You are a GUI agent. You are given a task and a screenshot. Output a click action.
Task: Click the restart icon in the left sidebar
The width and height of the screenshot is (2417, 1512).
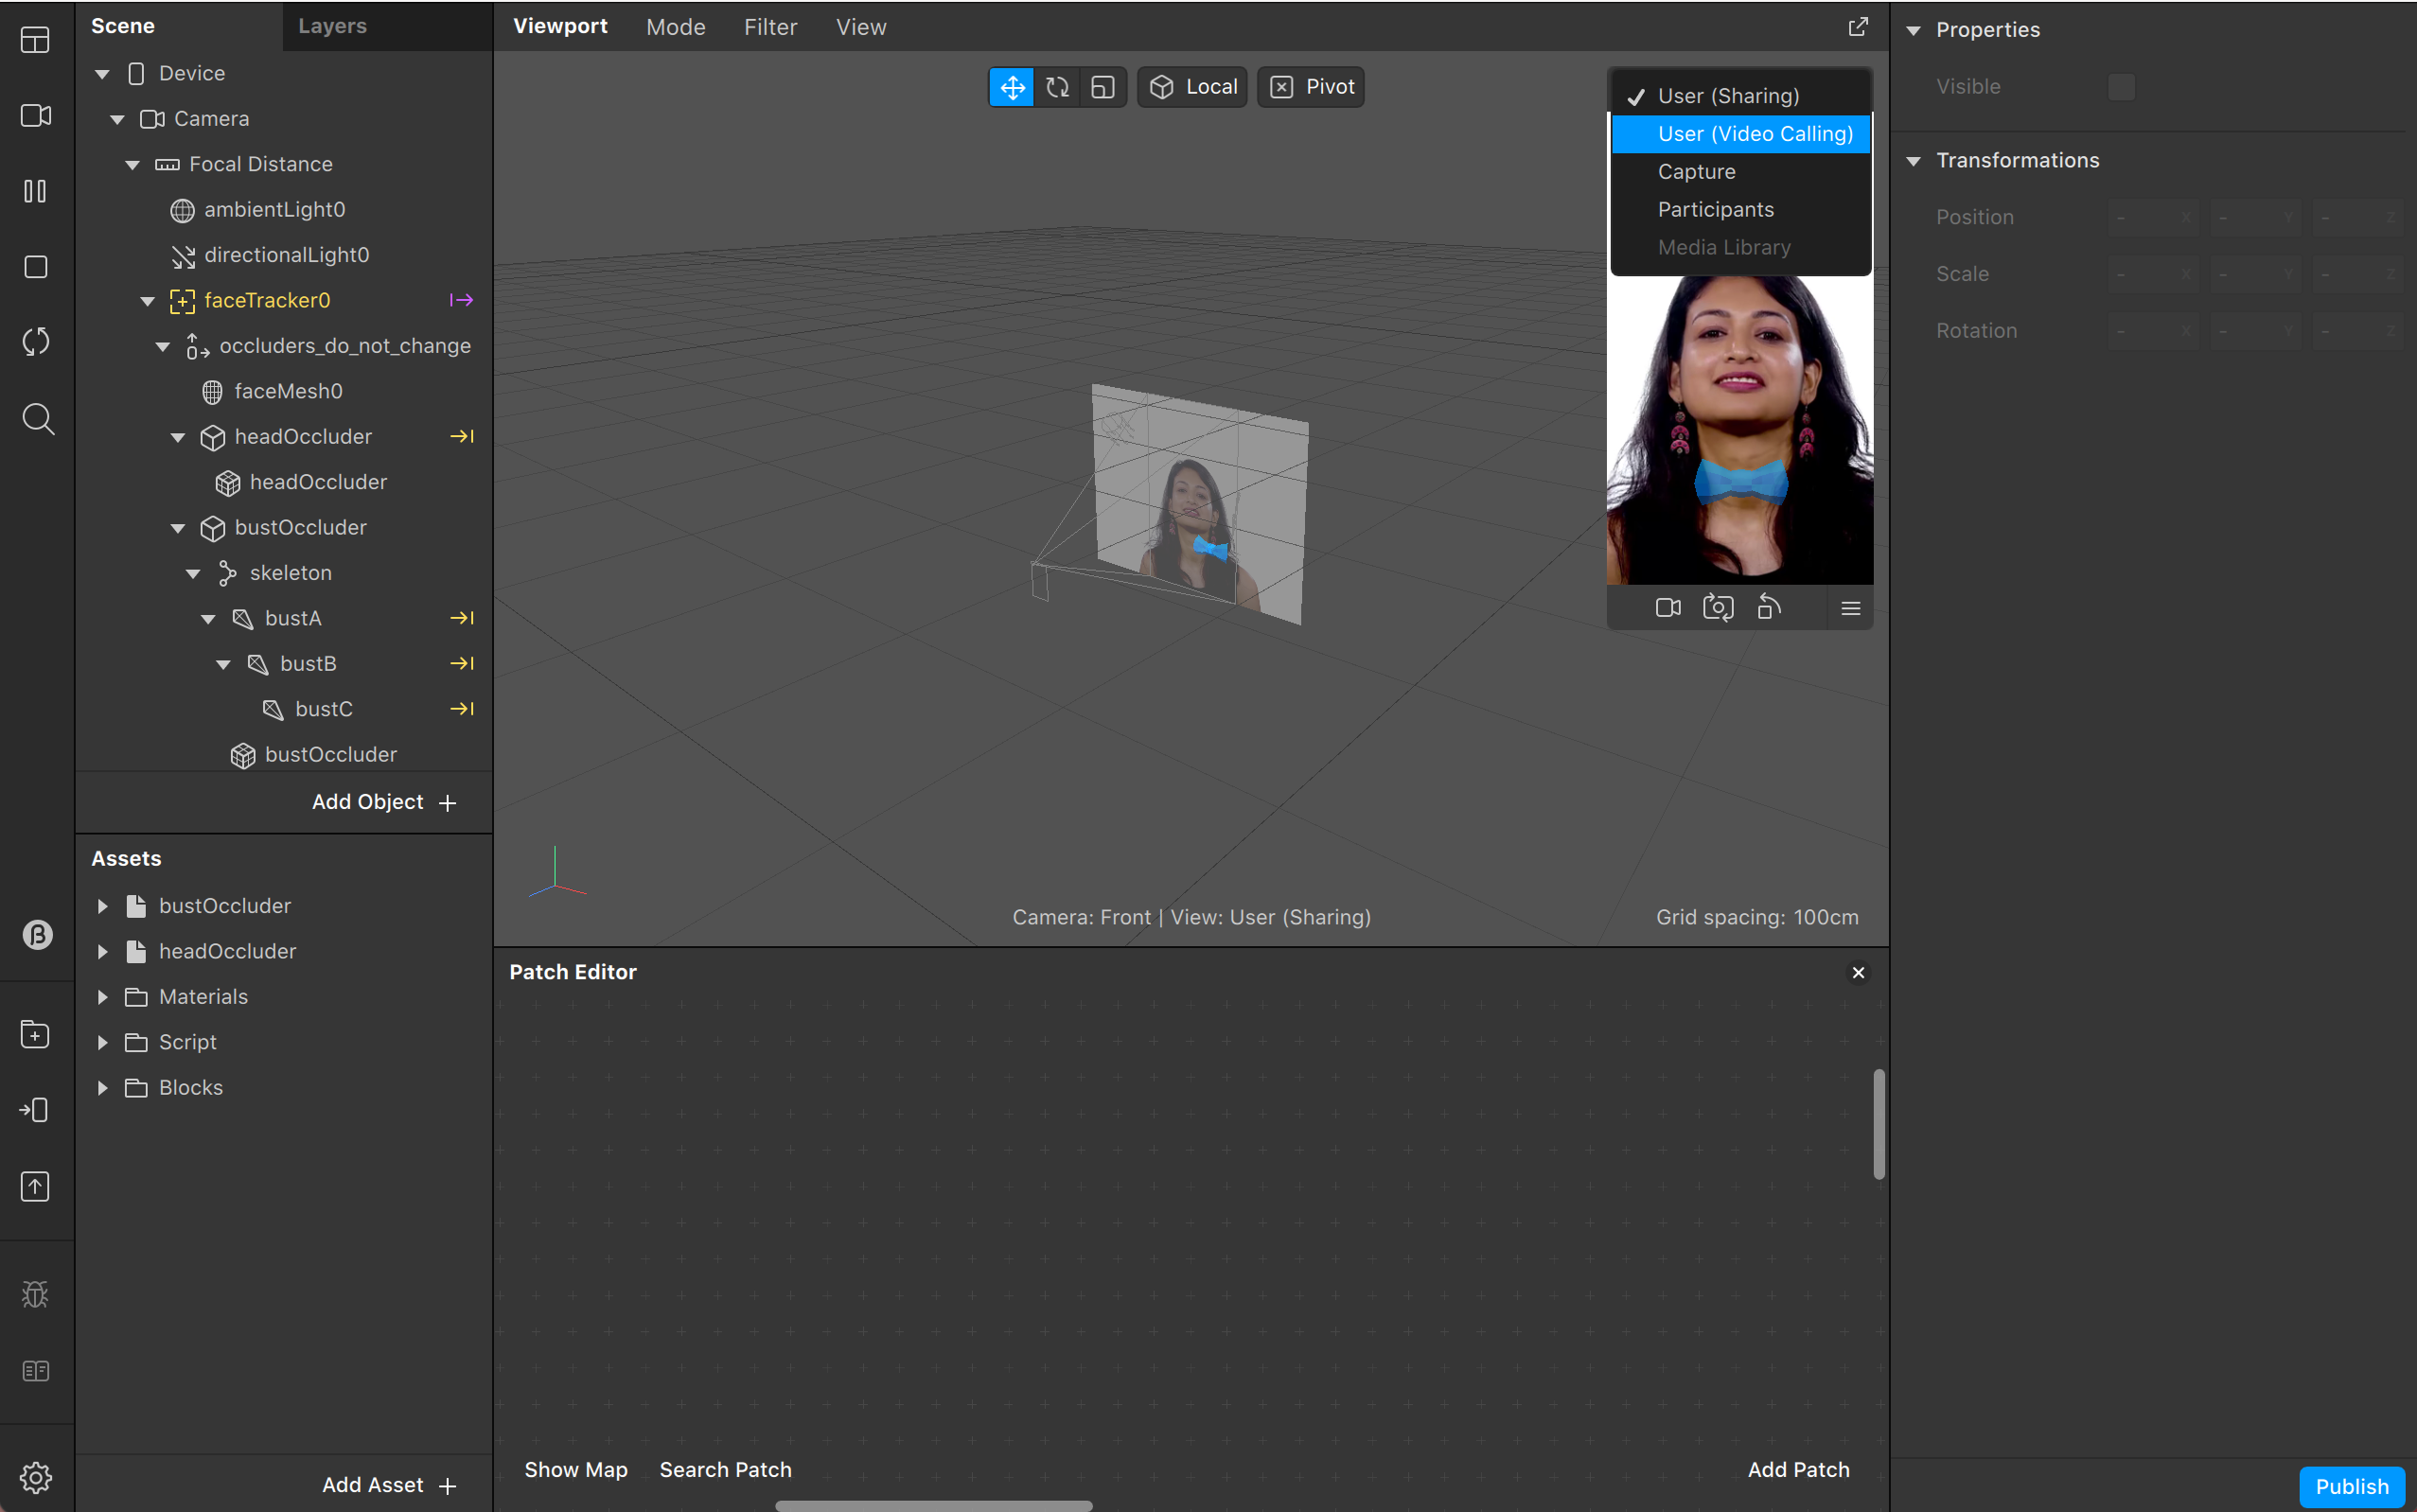[x=36, y=342]
